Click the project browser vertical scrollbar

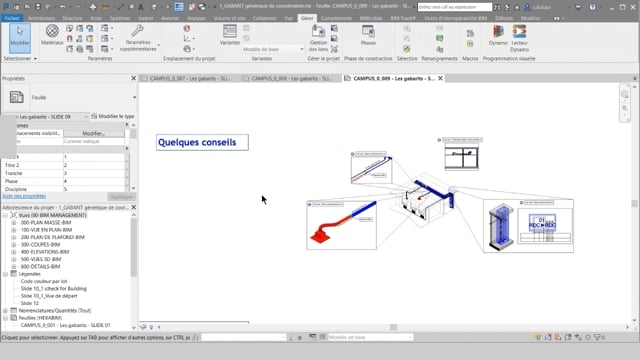(133, 247)
